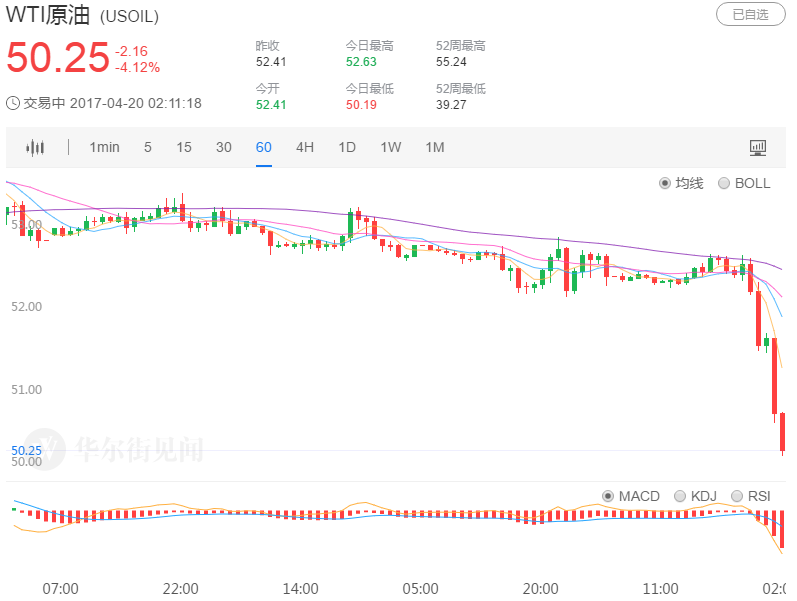Viewport: 797px width, 601px height.
Task: Switch chart to 4H timeframe
Action: pyautogui.click(x=305, y=148)
